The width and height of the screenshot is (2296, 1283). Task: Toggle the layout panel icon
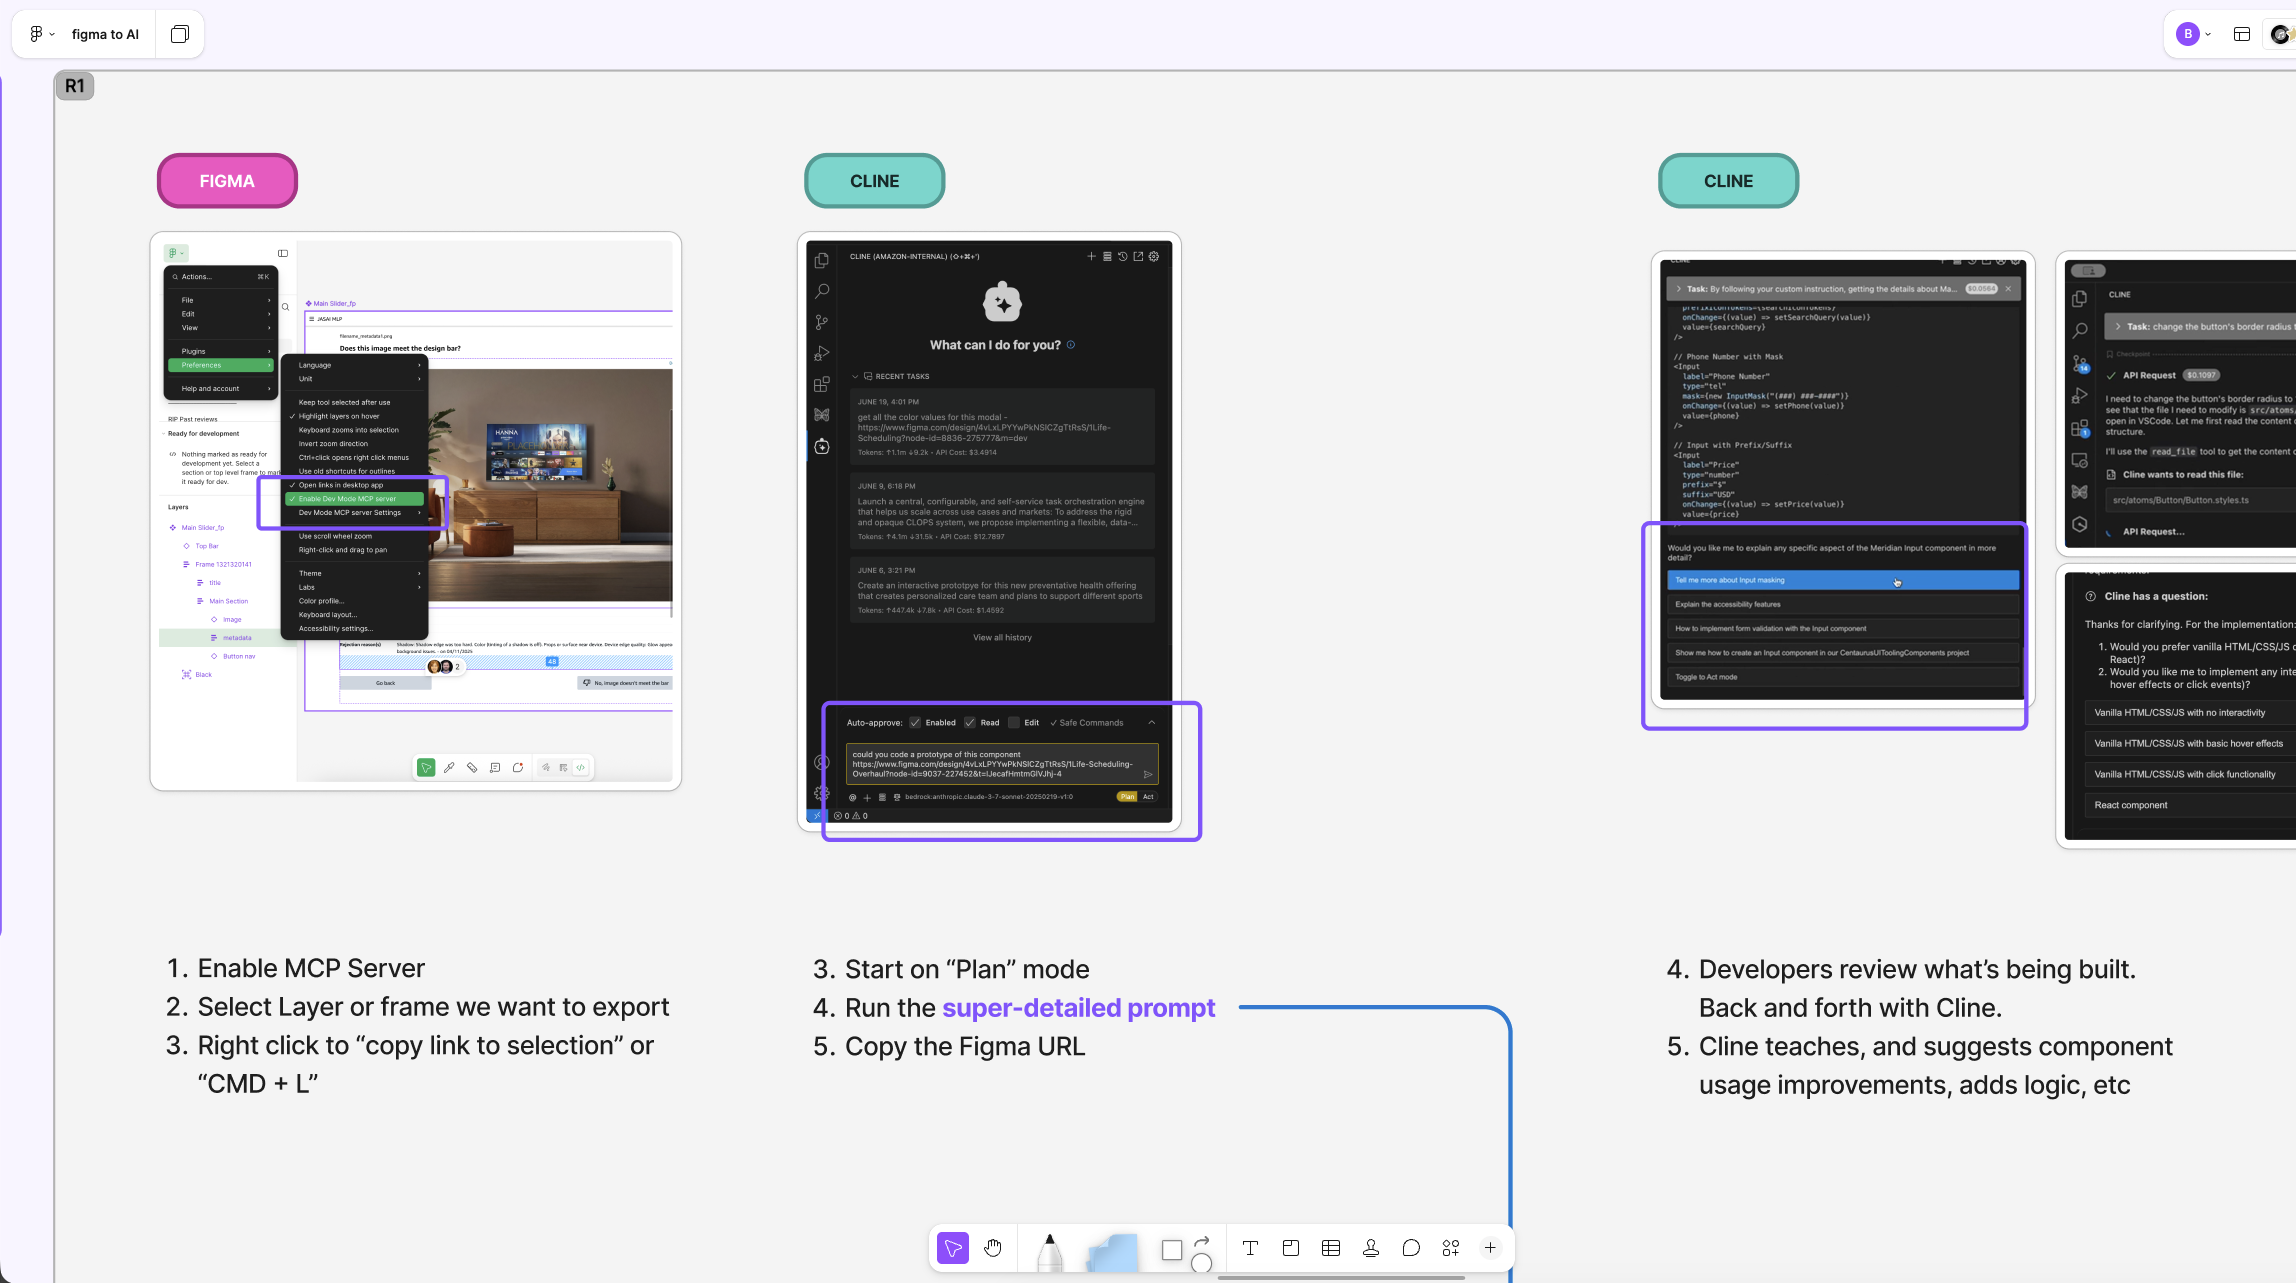pos(2242,34)
